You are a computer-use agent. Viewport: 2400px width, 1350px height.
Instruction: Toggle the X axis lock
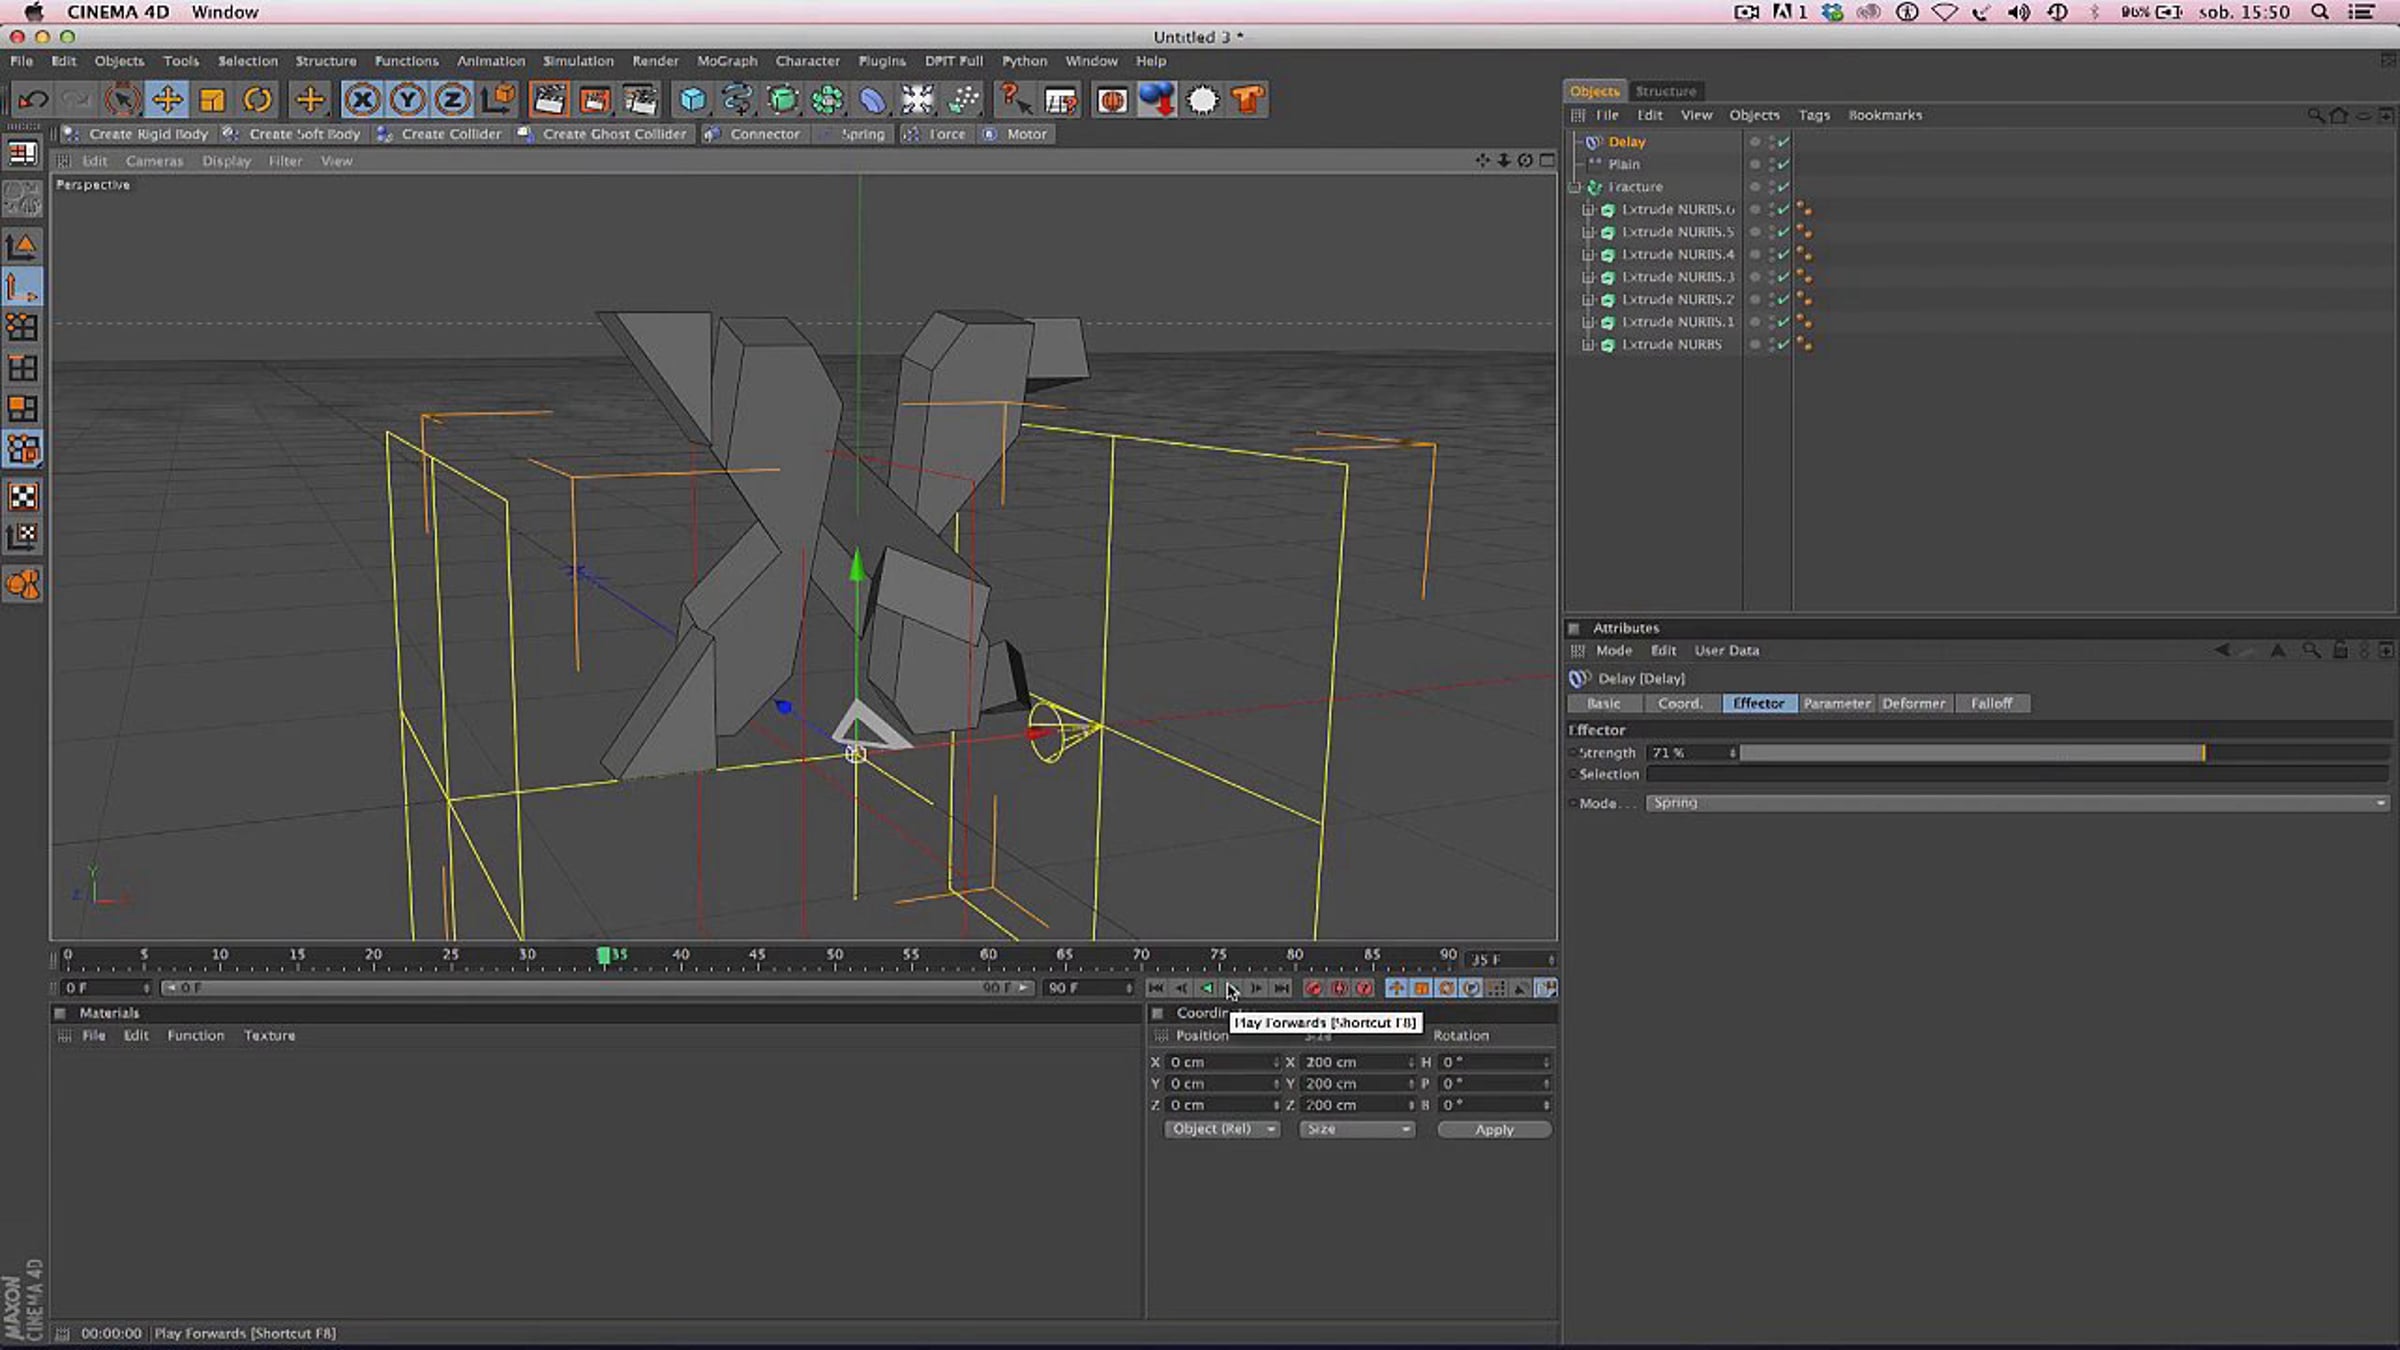tap(362, 100)
